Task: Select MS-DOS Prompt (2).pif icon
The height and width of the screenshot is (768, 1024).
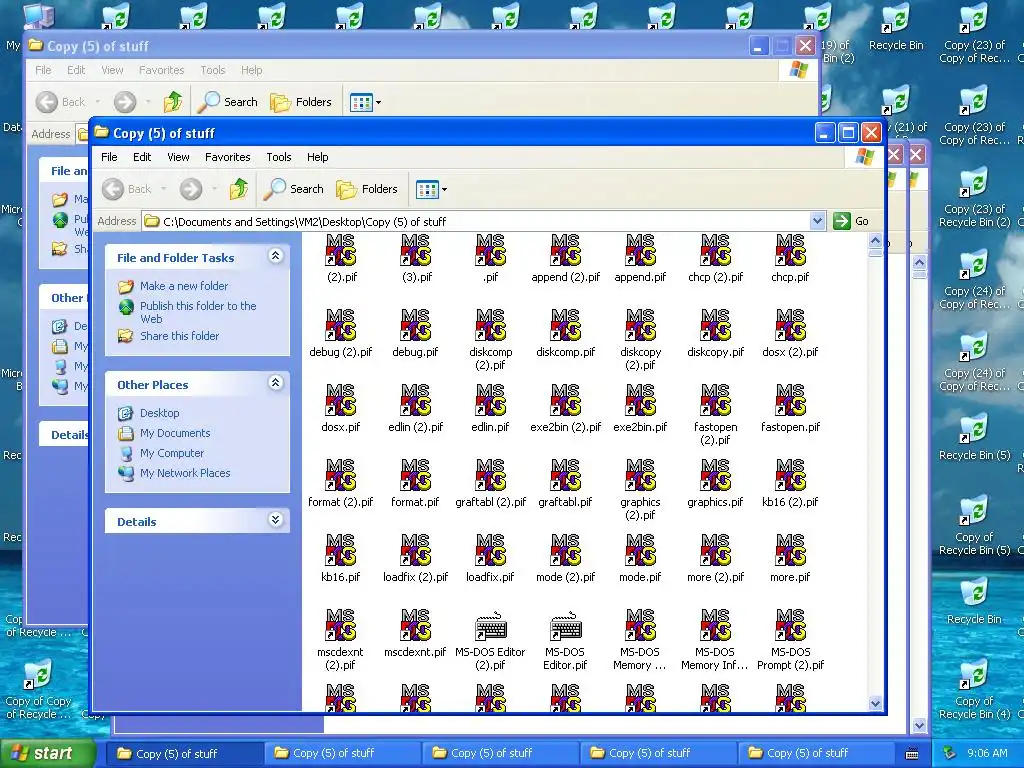Action: (x=790, y=626)
